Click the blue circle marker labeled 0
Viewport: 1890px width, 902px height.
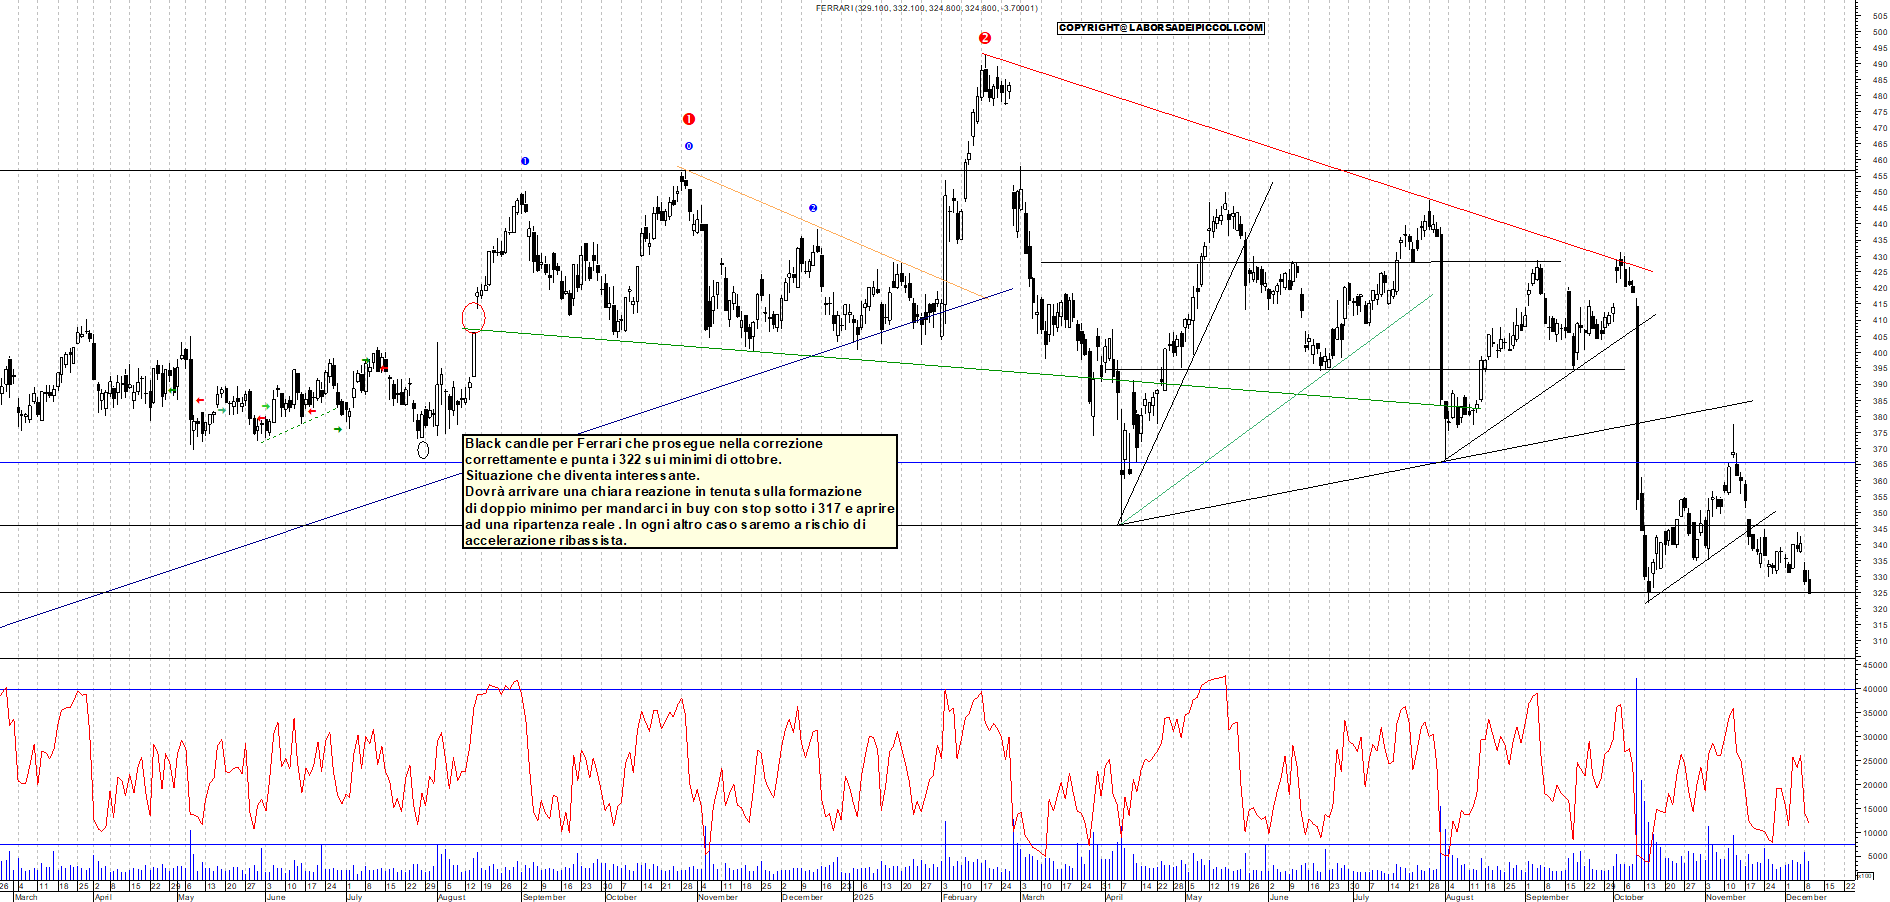click(x=688, y=146)
